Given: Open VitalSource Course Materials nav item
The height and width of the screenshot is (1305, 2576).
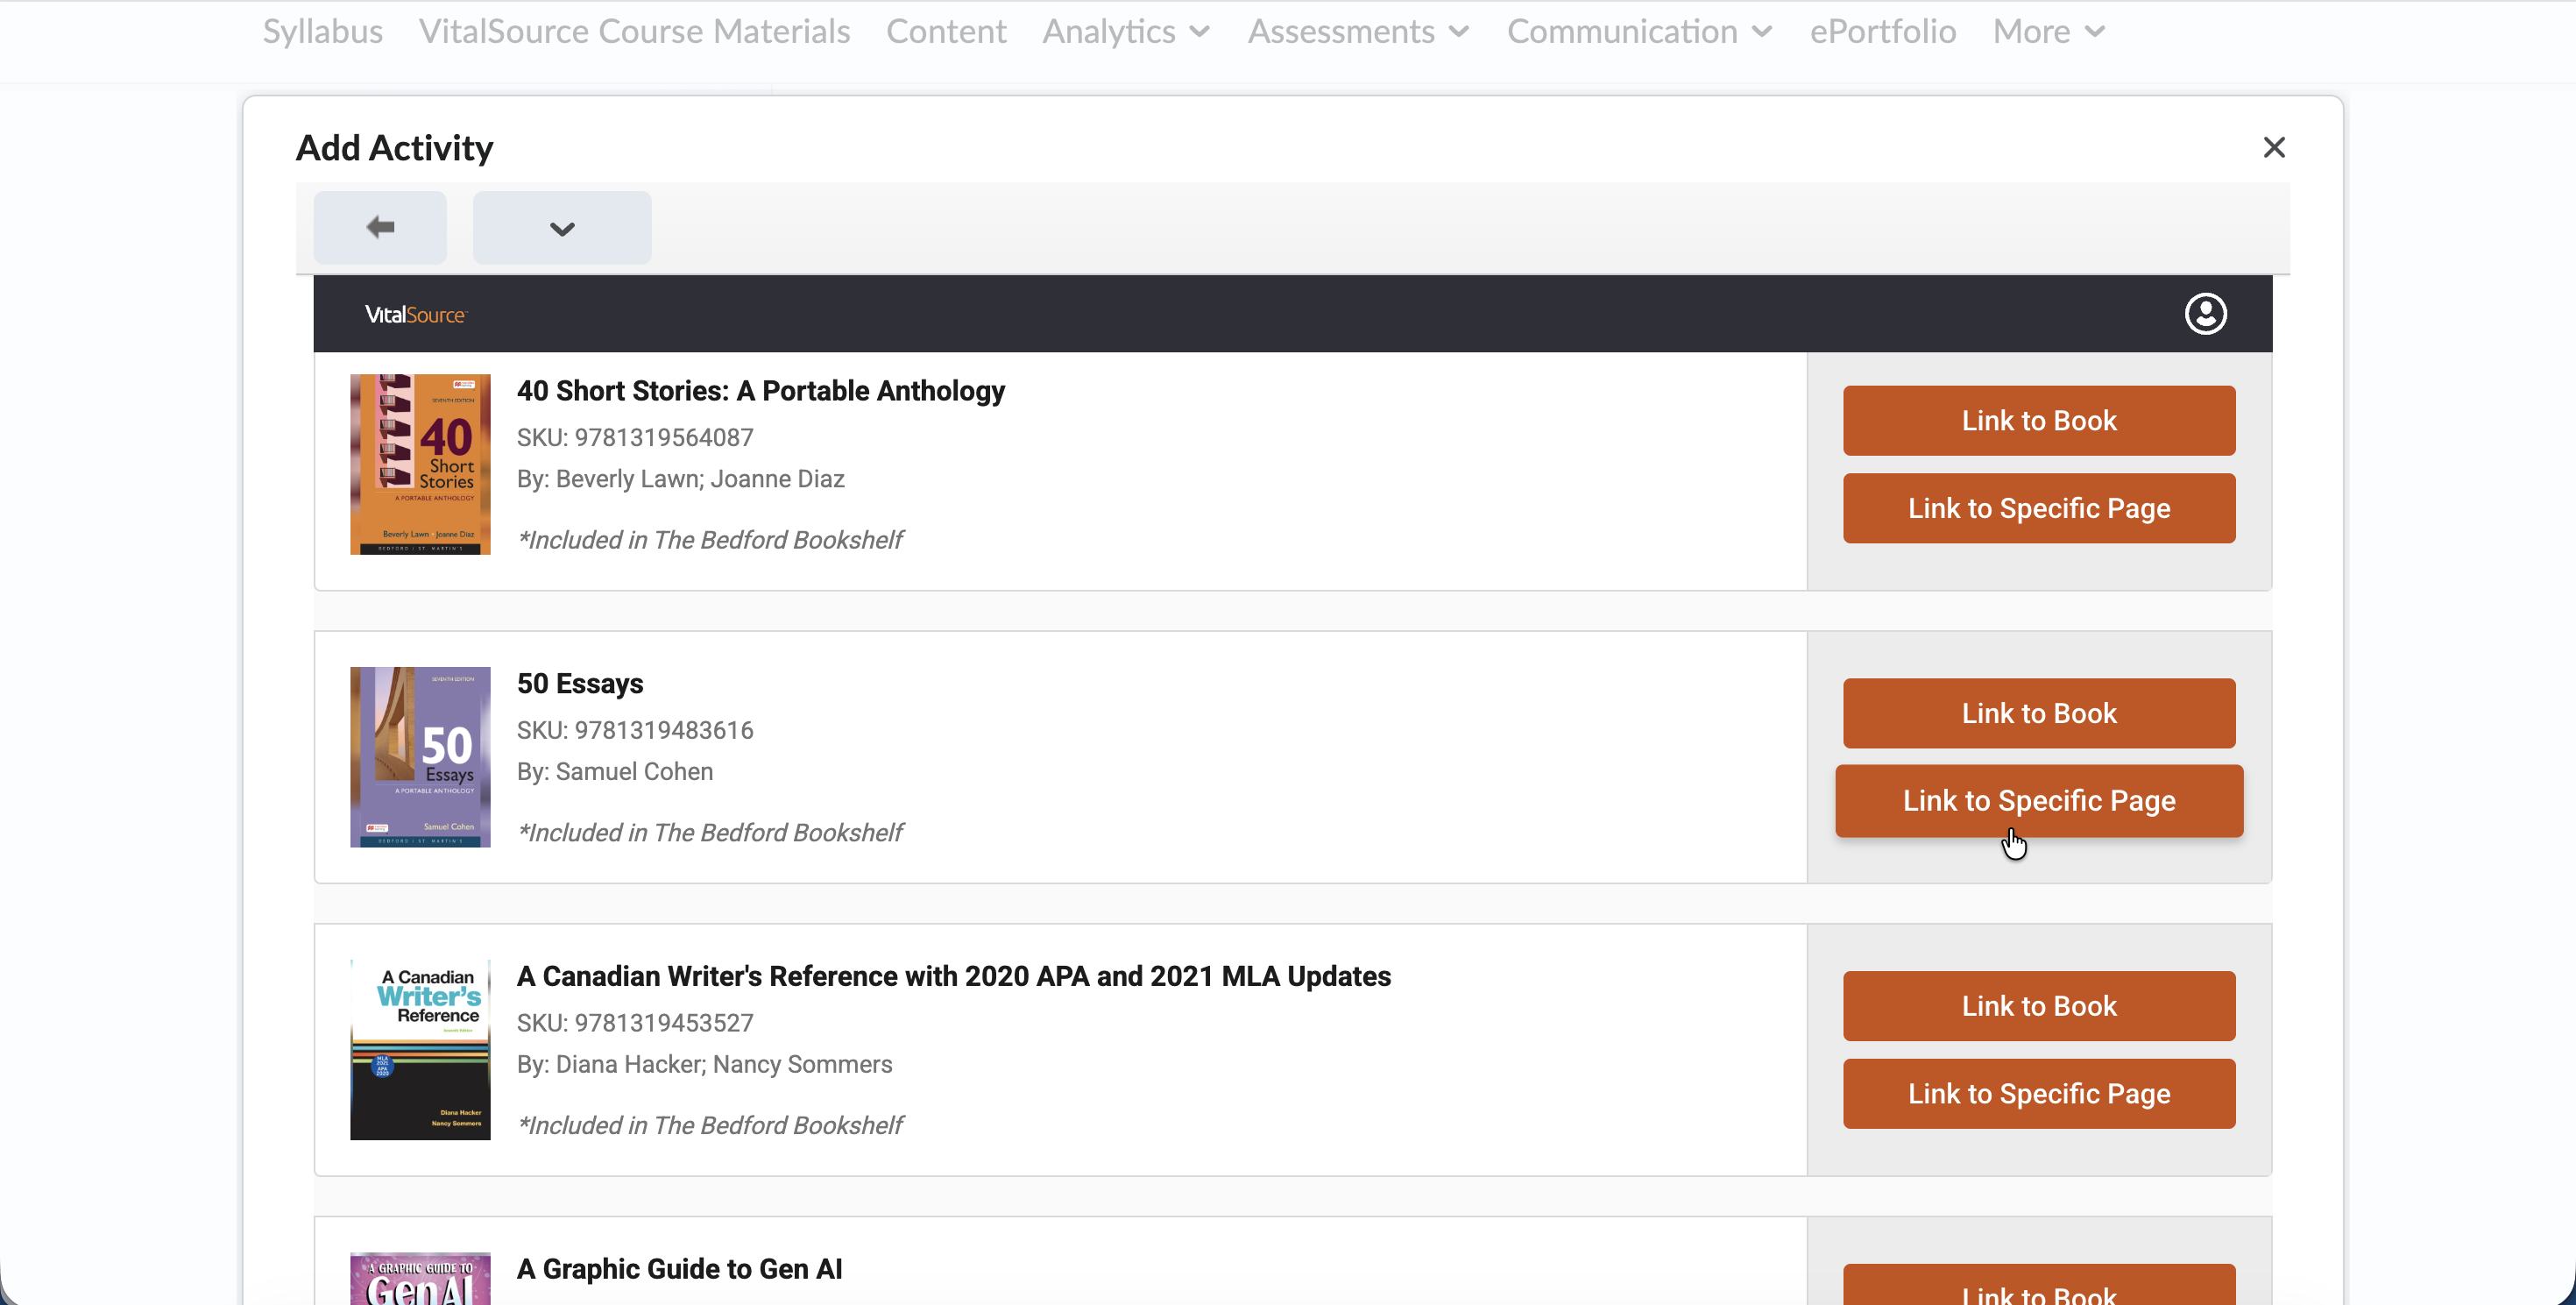Looking at the screenshot, I should (x=634, y=31).
